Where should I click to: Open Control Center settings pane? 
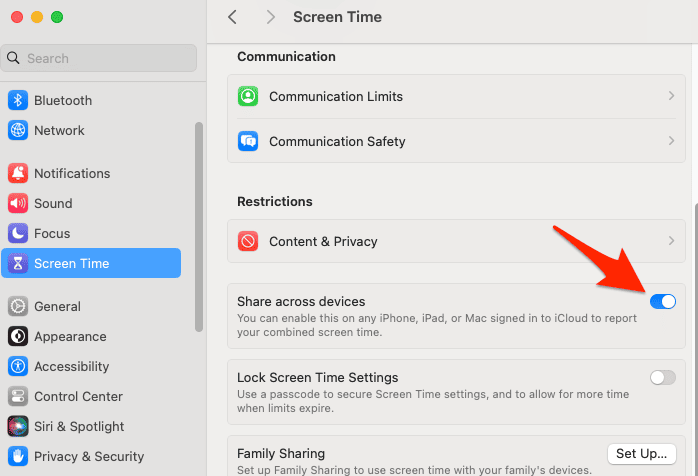pos(78,396)
